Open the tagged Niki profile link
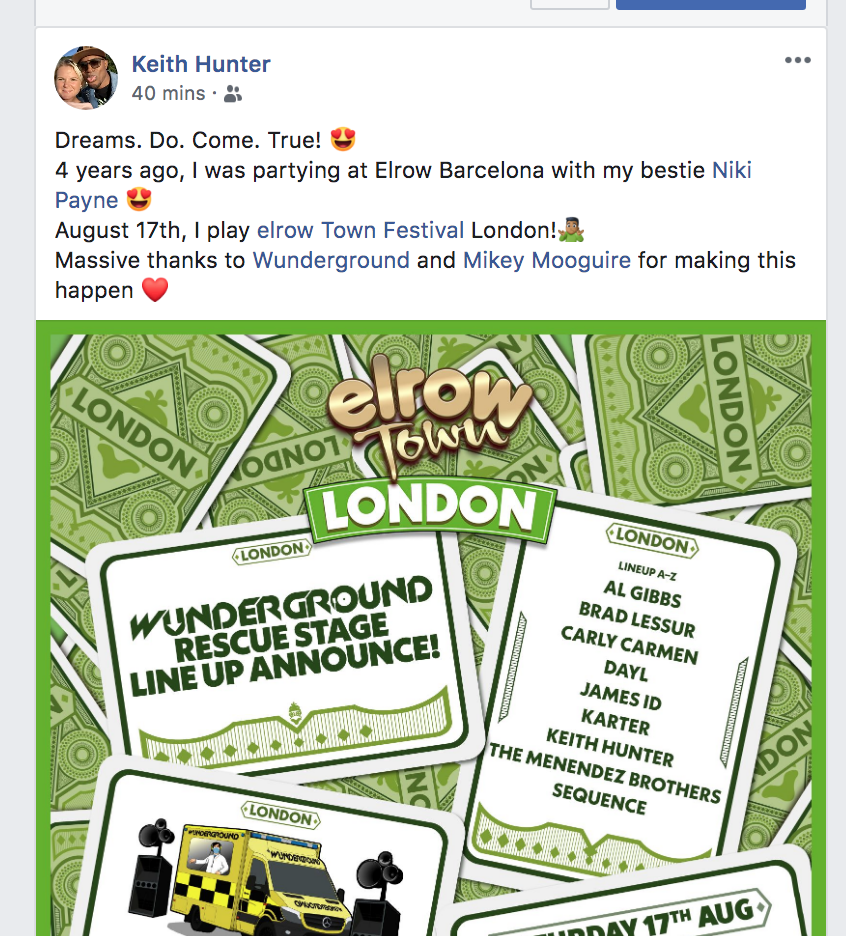This screenshot has height=936, width=846. 731,170
